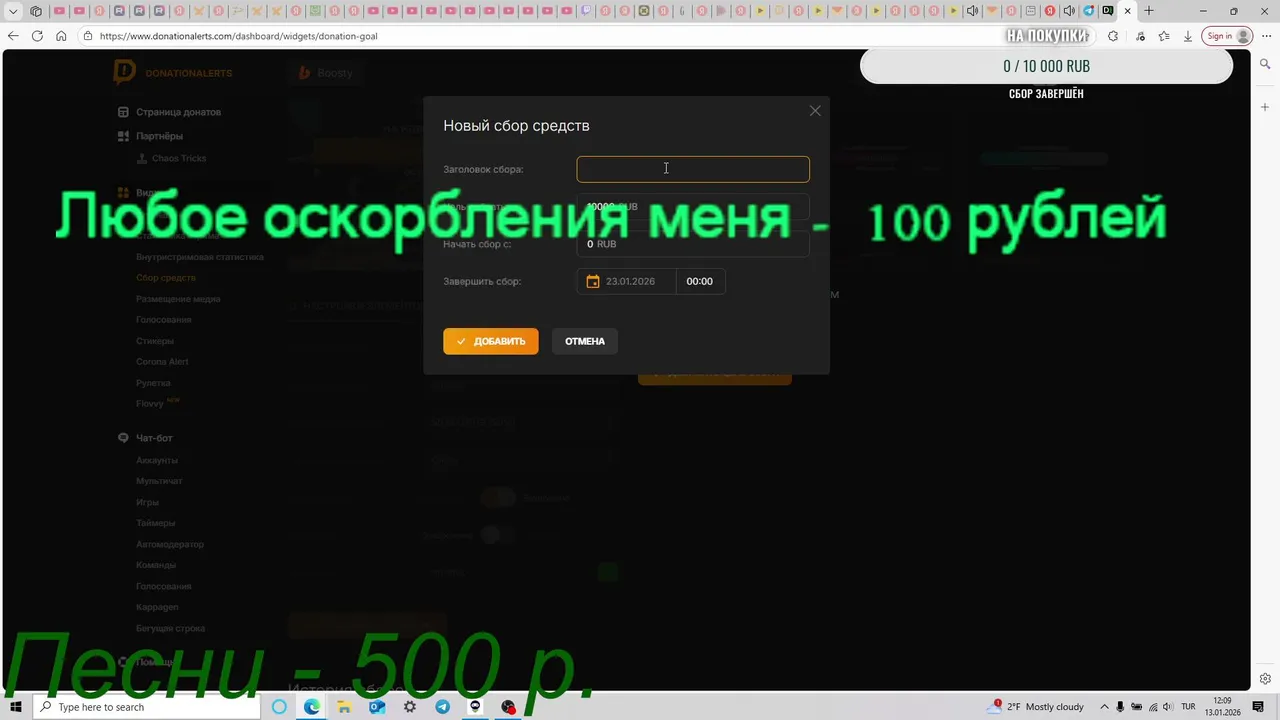Close the Новый сбор средств dialog
Screen dimensions: 1280x720
click(815, 111)
